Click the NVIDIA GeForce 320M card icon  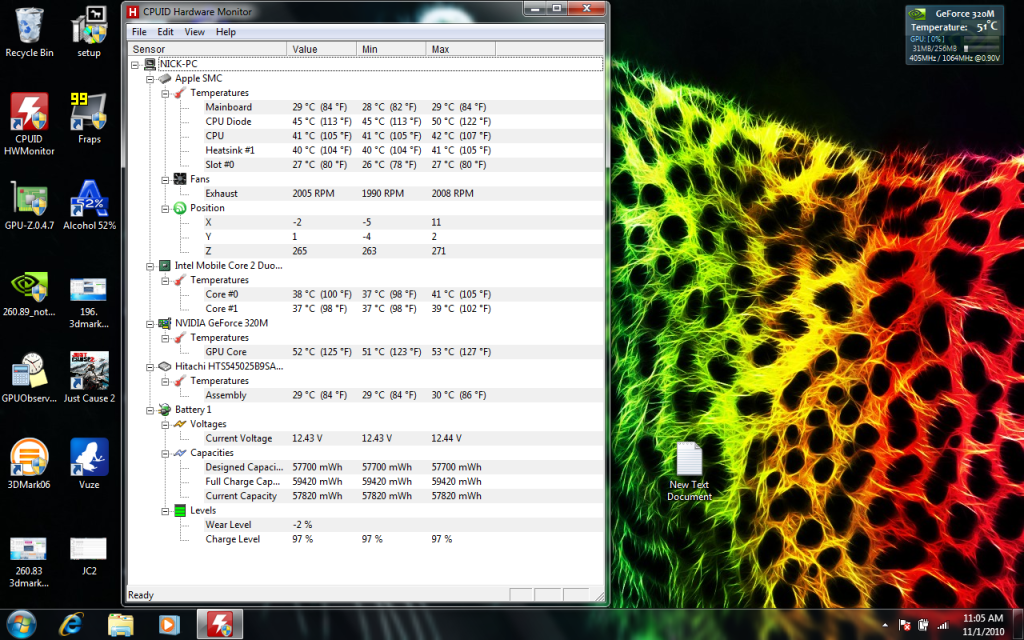(x=165, y=323)
